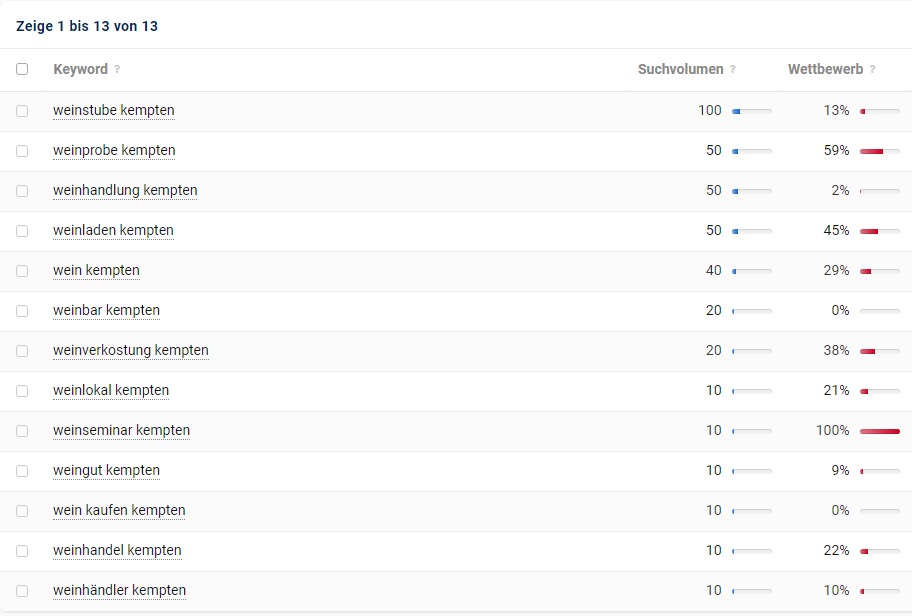This screenshot has height=616, width=912.
Task: Click the help icon beside Suchvolumen
Action: 733,70
